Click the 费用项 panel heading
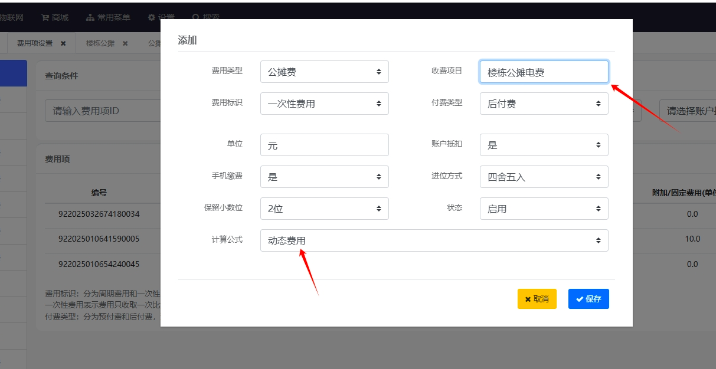 pyautogui.click(x=57, y=159)
